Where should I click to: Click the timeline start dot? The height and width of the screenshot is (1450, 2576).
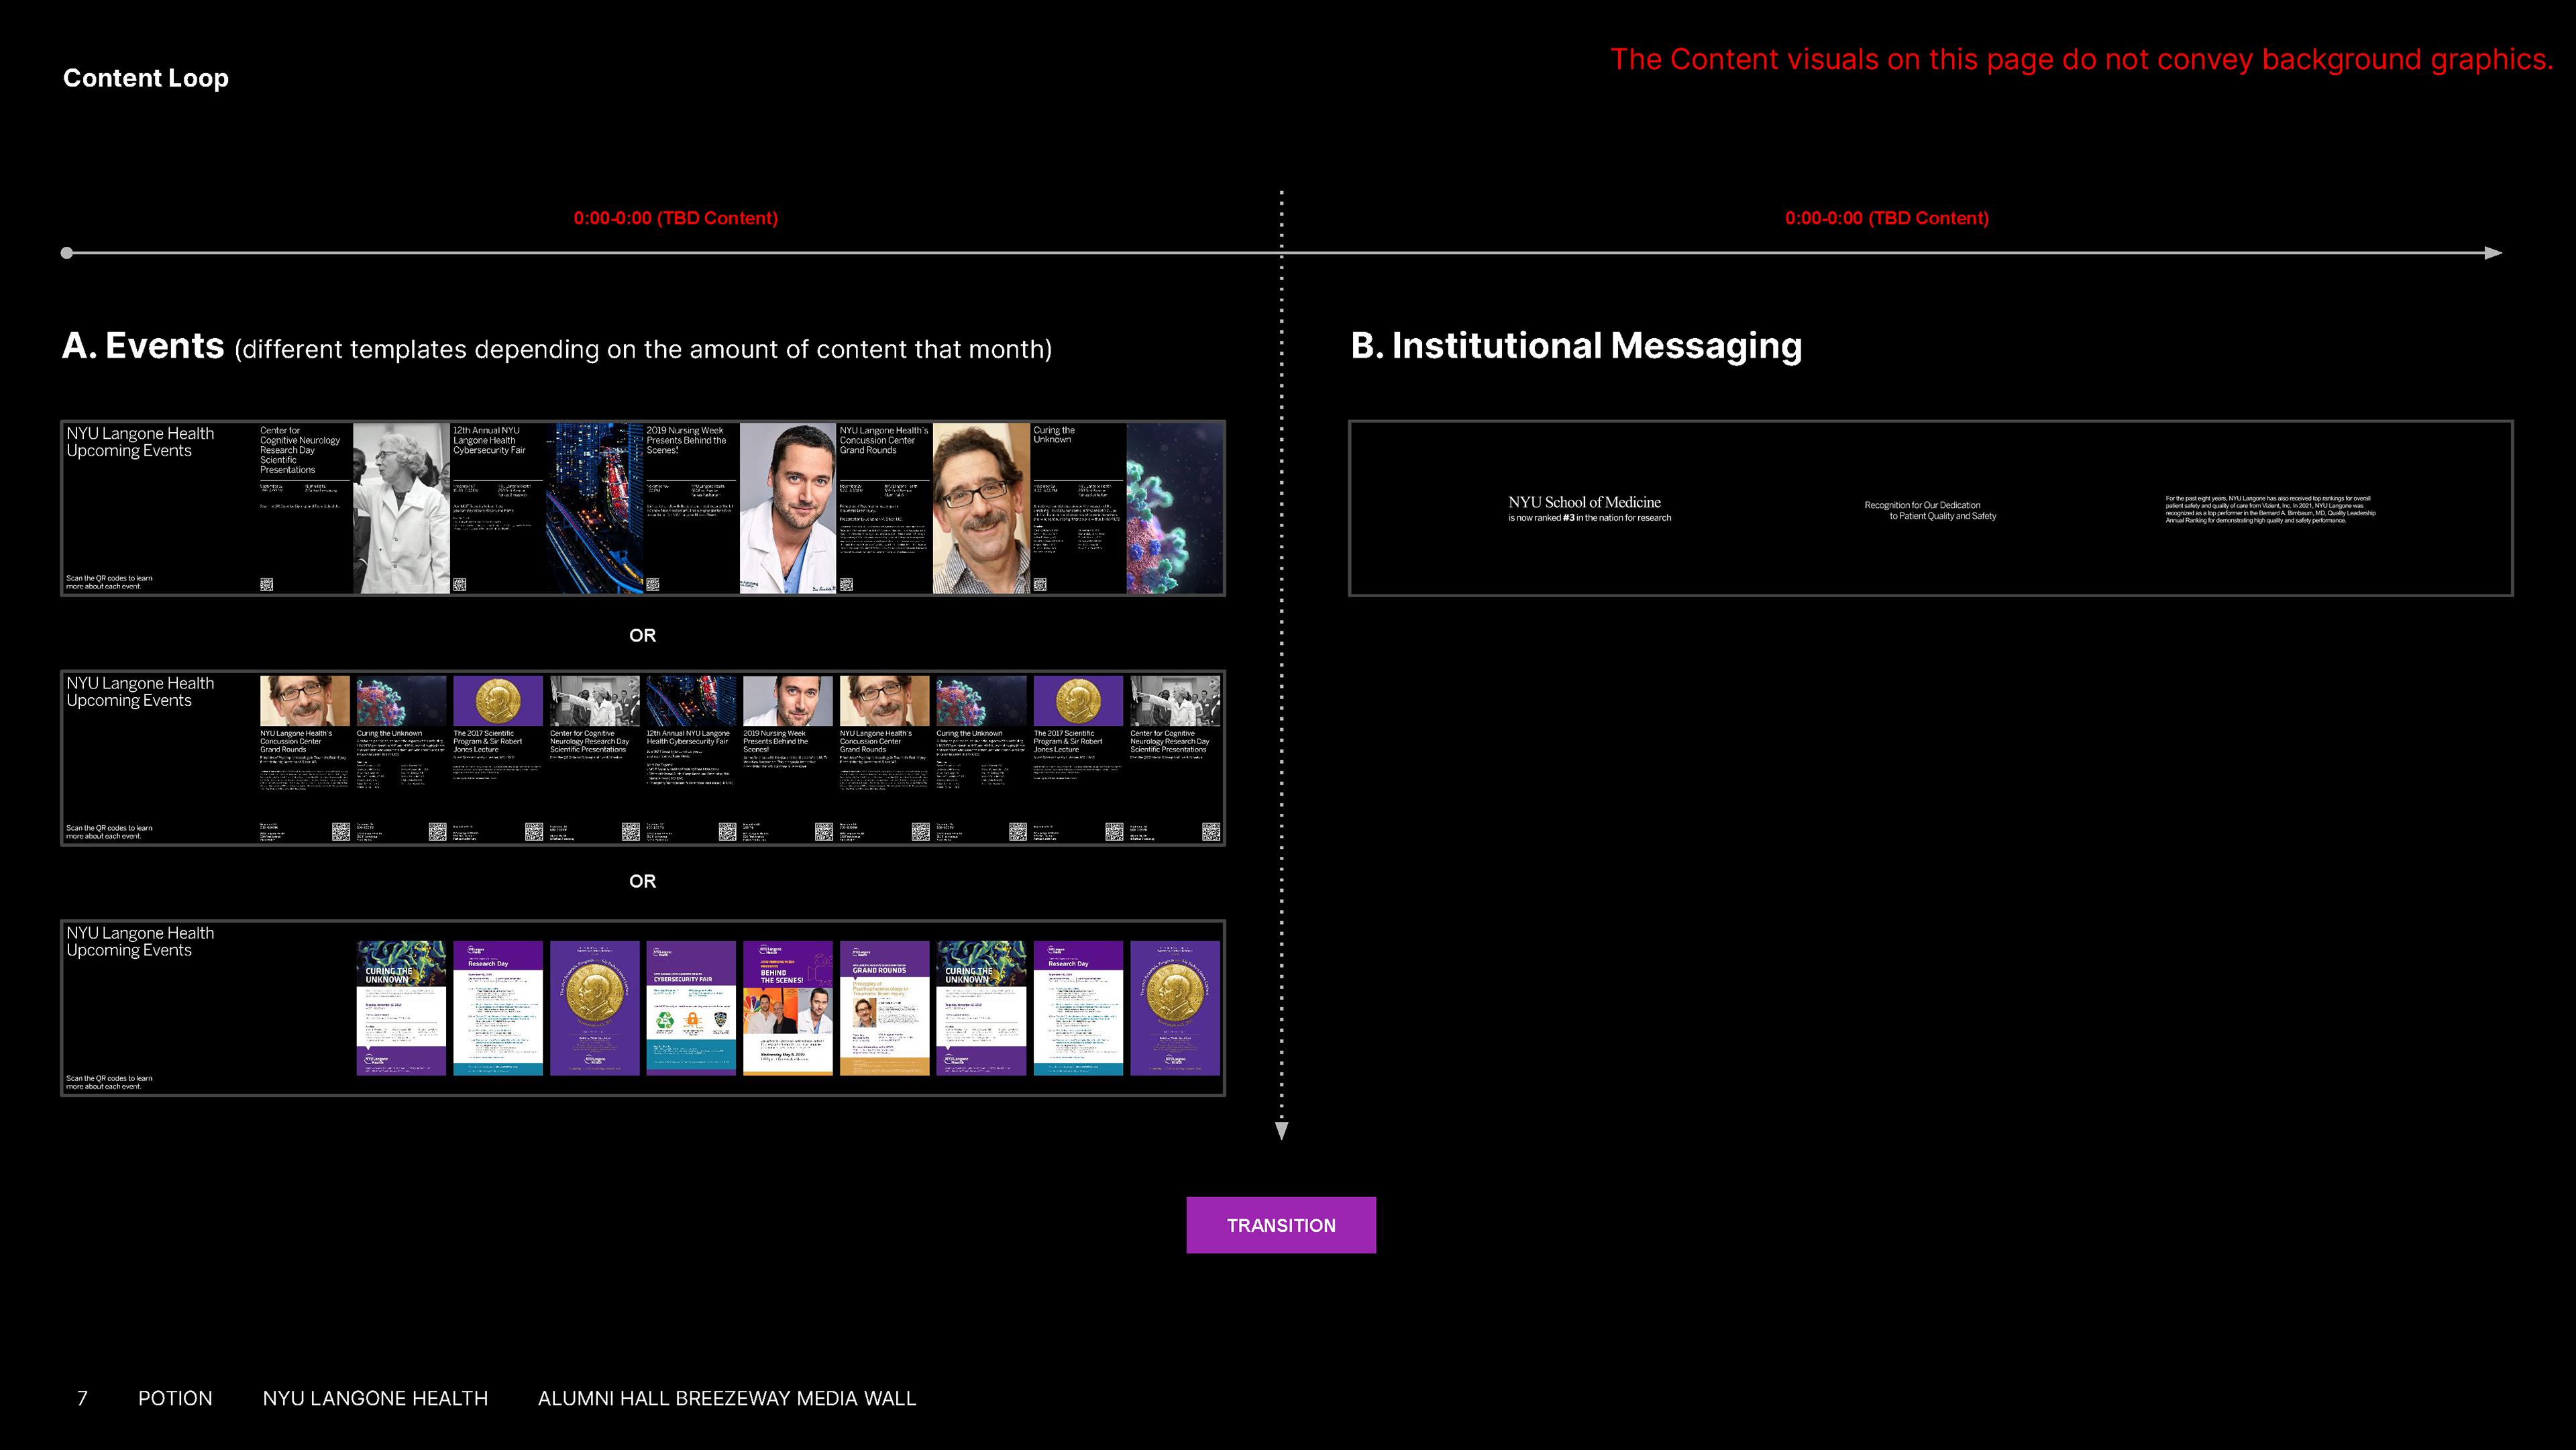coord(67,253)
